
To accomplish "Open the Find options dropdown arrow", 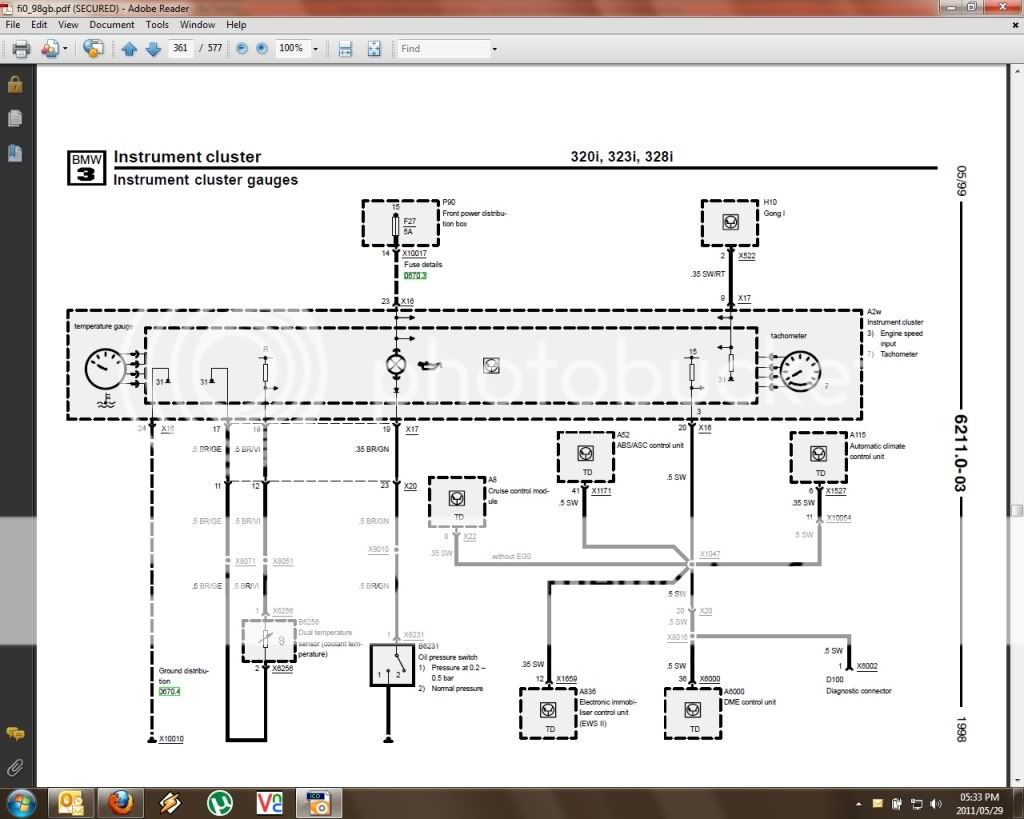I will click(x=494, y=49).
